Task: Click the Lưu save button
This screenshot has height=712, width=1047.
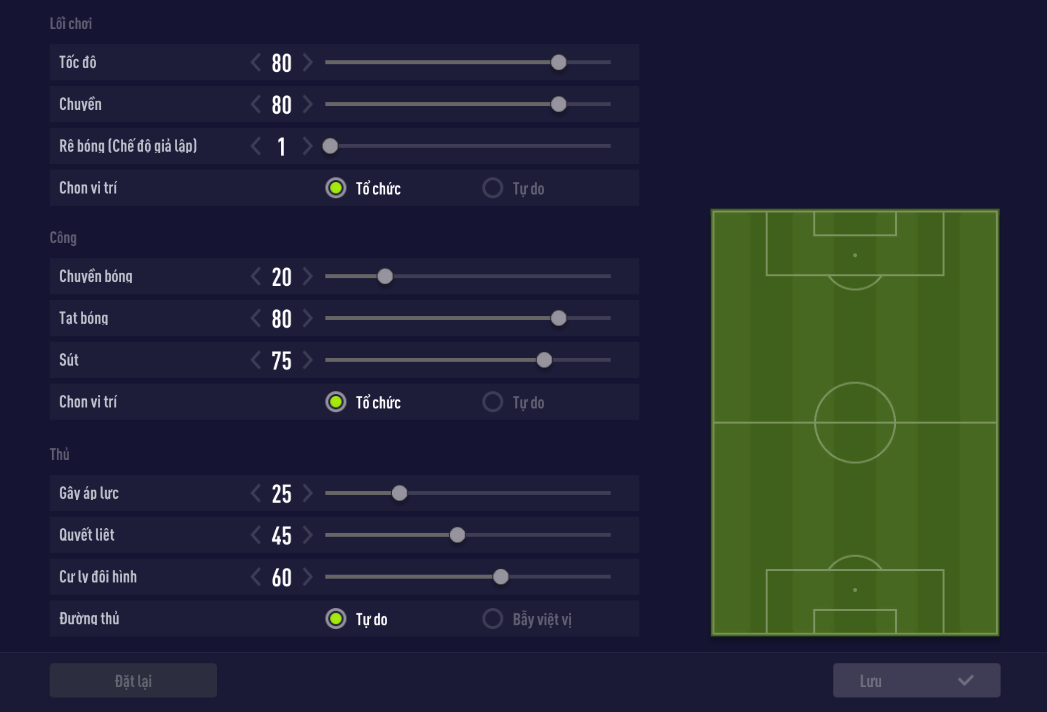Action: [916, 681]
